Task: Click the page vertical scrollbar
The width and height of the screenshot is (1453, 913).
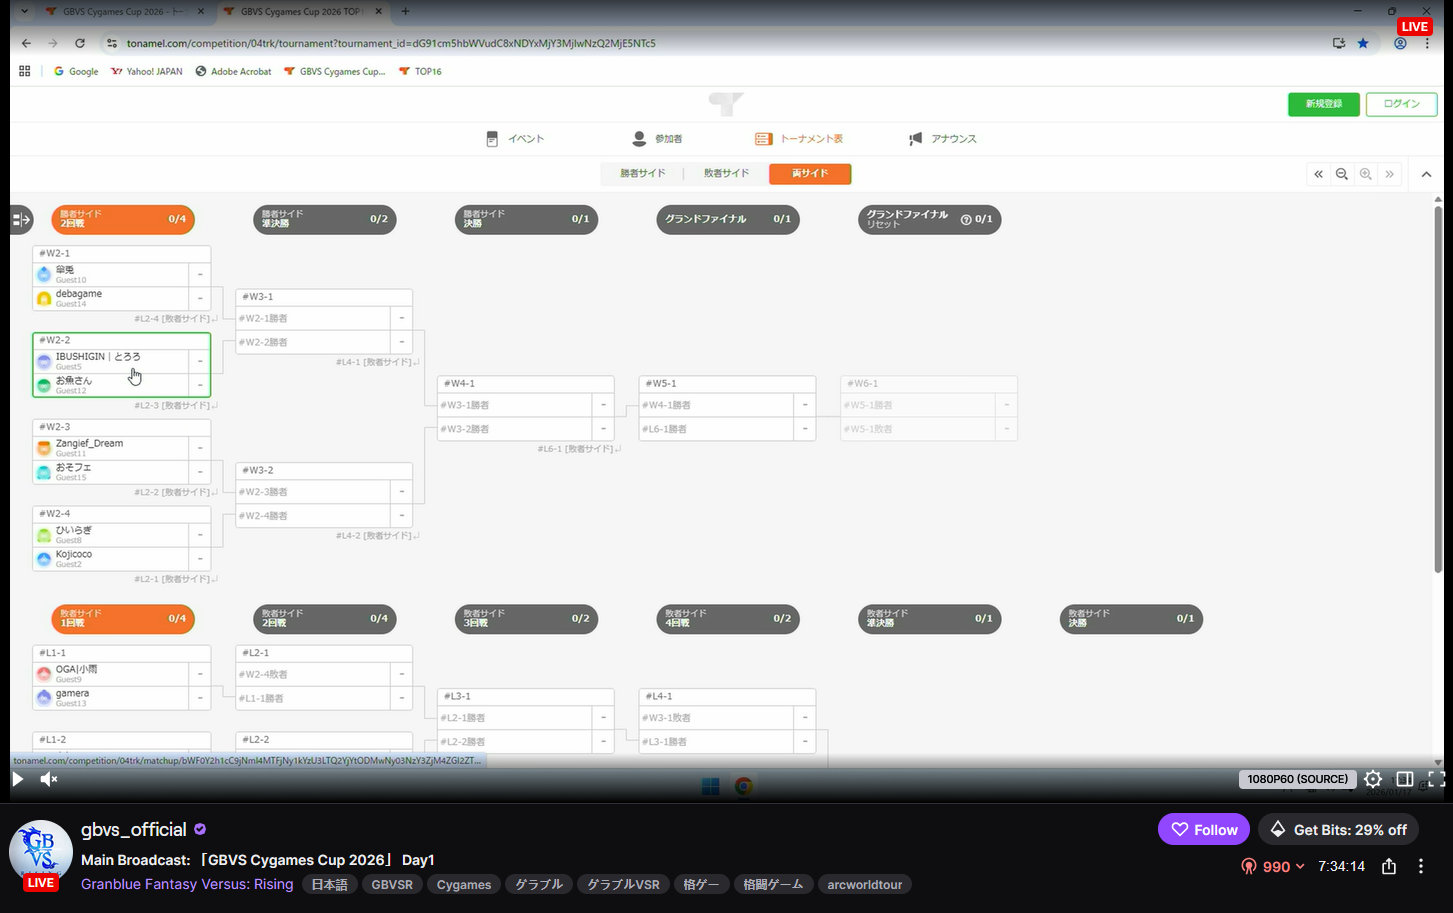Action: 1439,388
